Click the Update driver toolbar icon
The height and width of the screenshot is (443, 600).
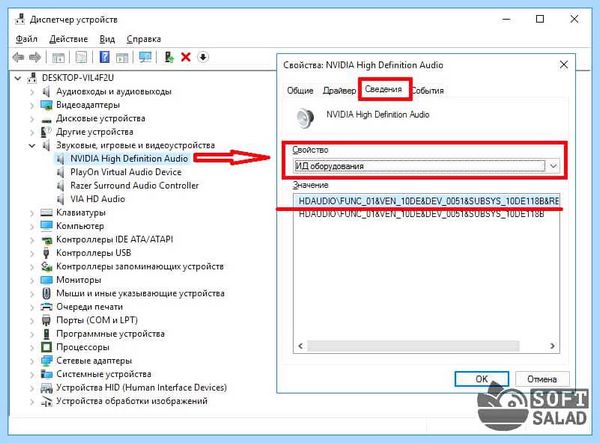[169, 57]
